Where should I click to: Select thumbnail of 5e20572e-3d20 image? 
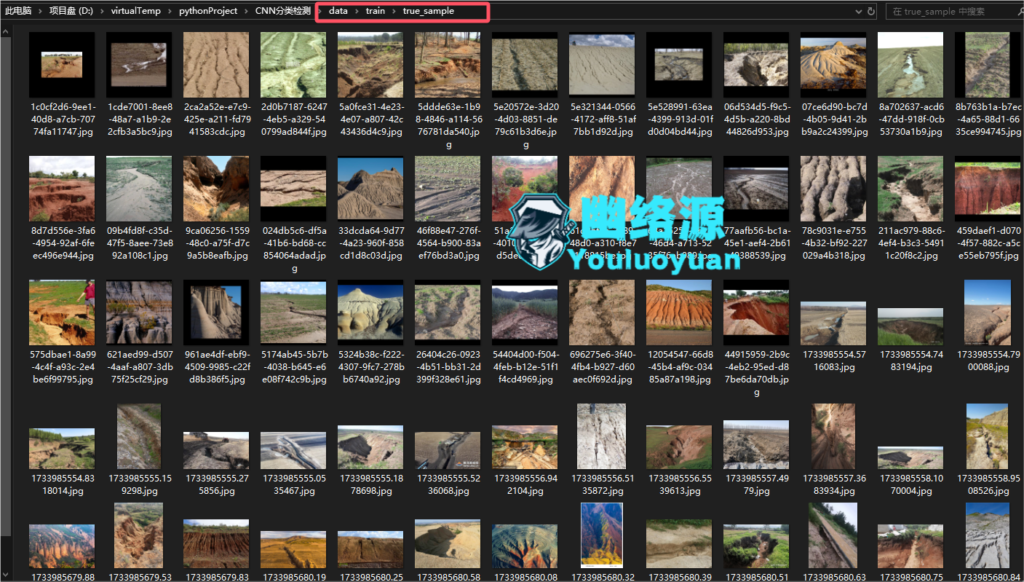(524, 65)
